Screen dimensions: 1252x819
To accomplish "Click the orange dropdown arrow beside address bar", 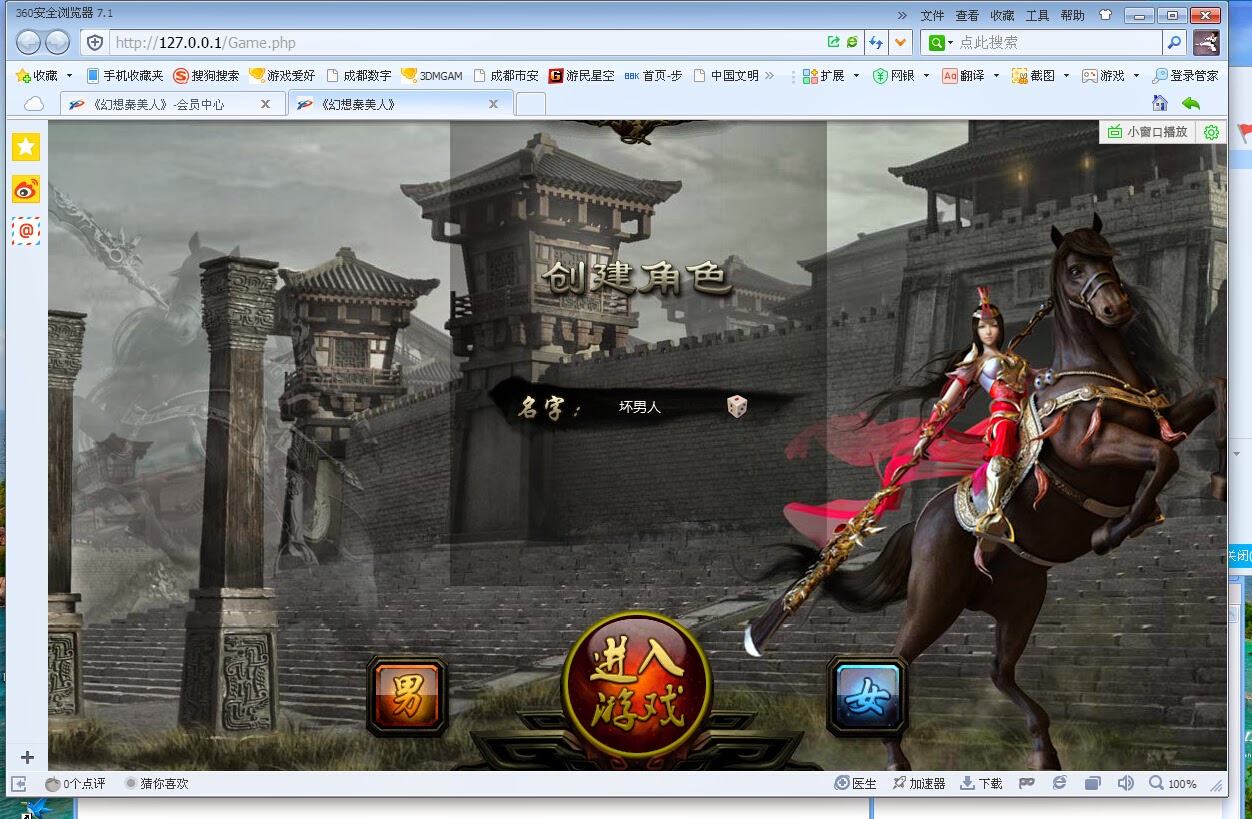I will tap(901, 42).
